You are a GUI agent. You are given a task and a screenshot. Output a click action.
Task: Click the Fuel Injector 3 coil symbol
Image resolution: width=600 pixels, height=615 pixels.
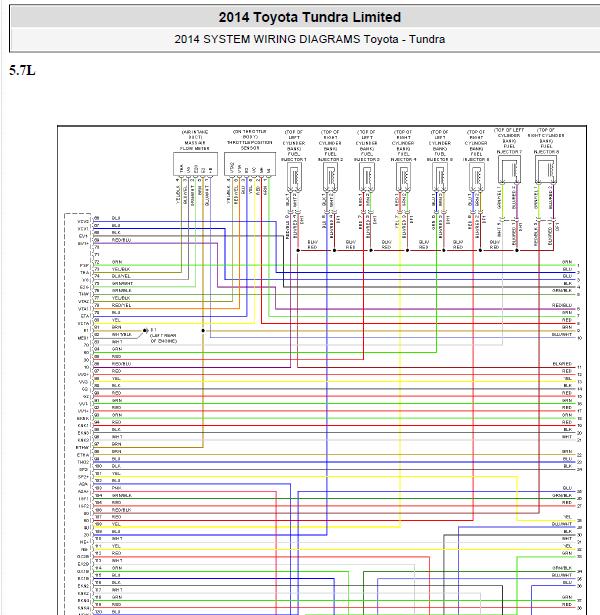point(367,177)
